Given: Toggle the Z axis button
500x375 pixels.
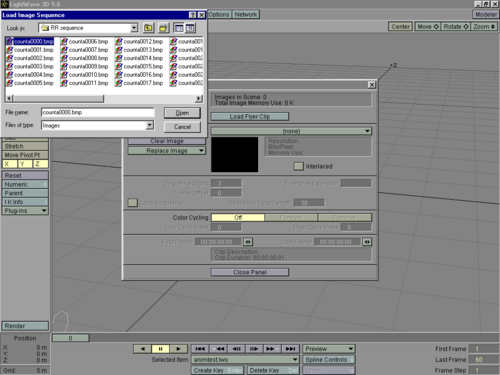Looking at the screenshot, I should 41,164.
